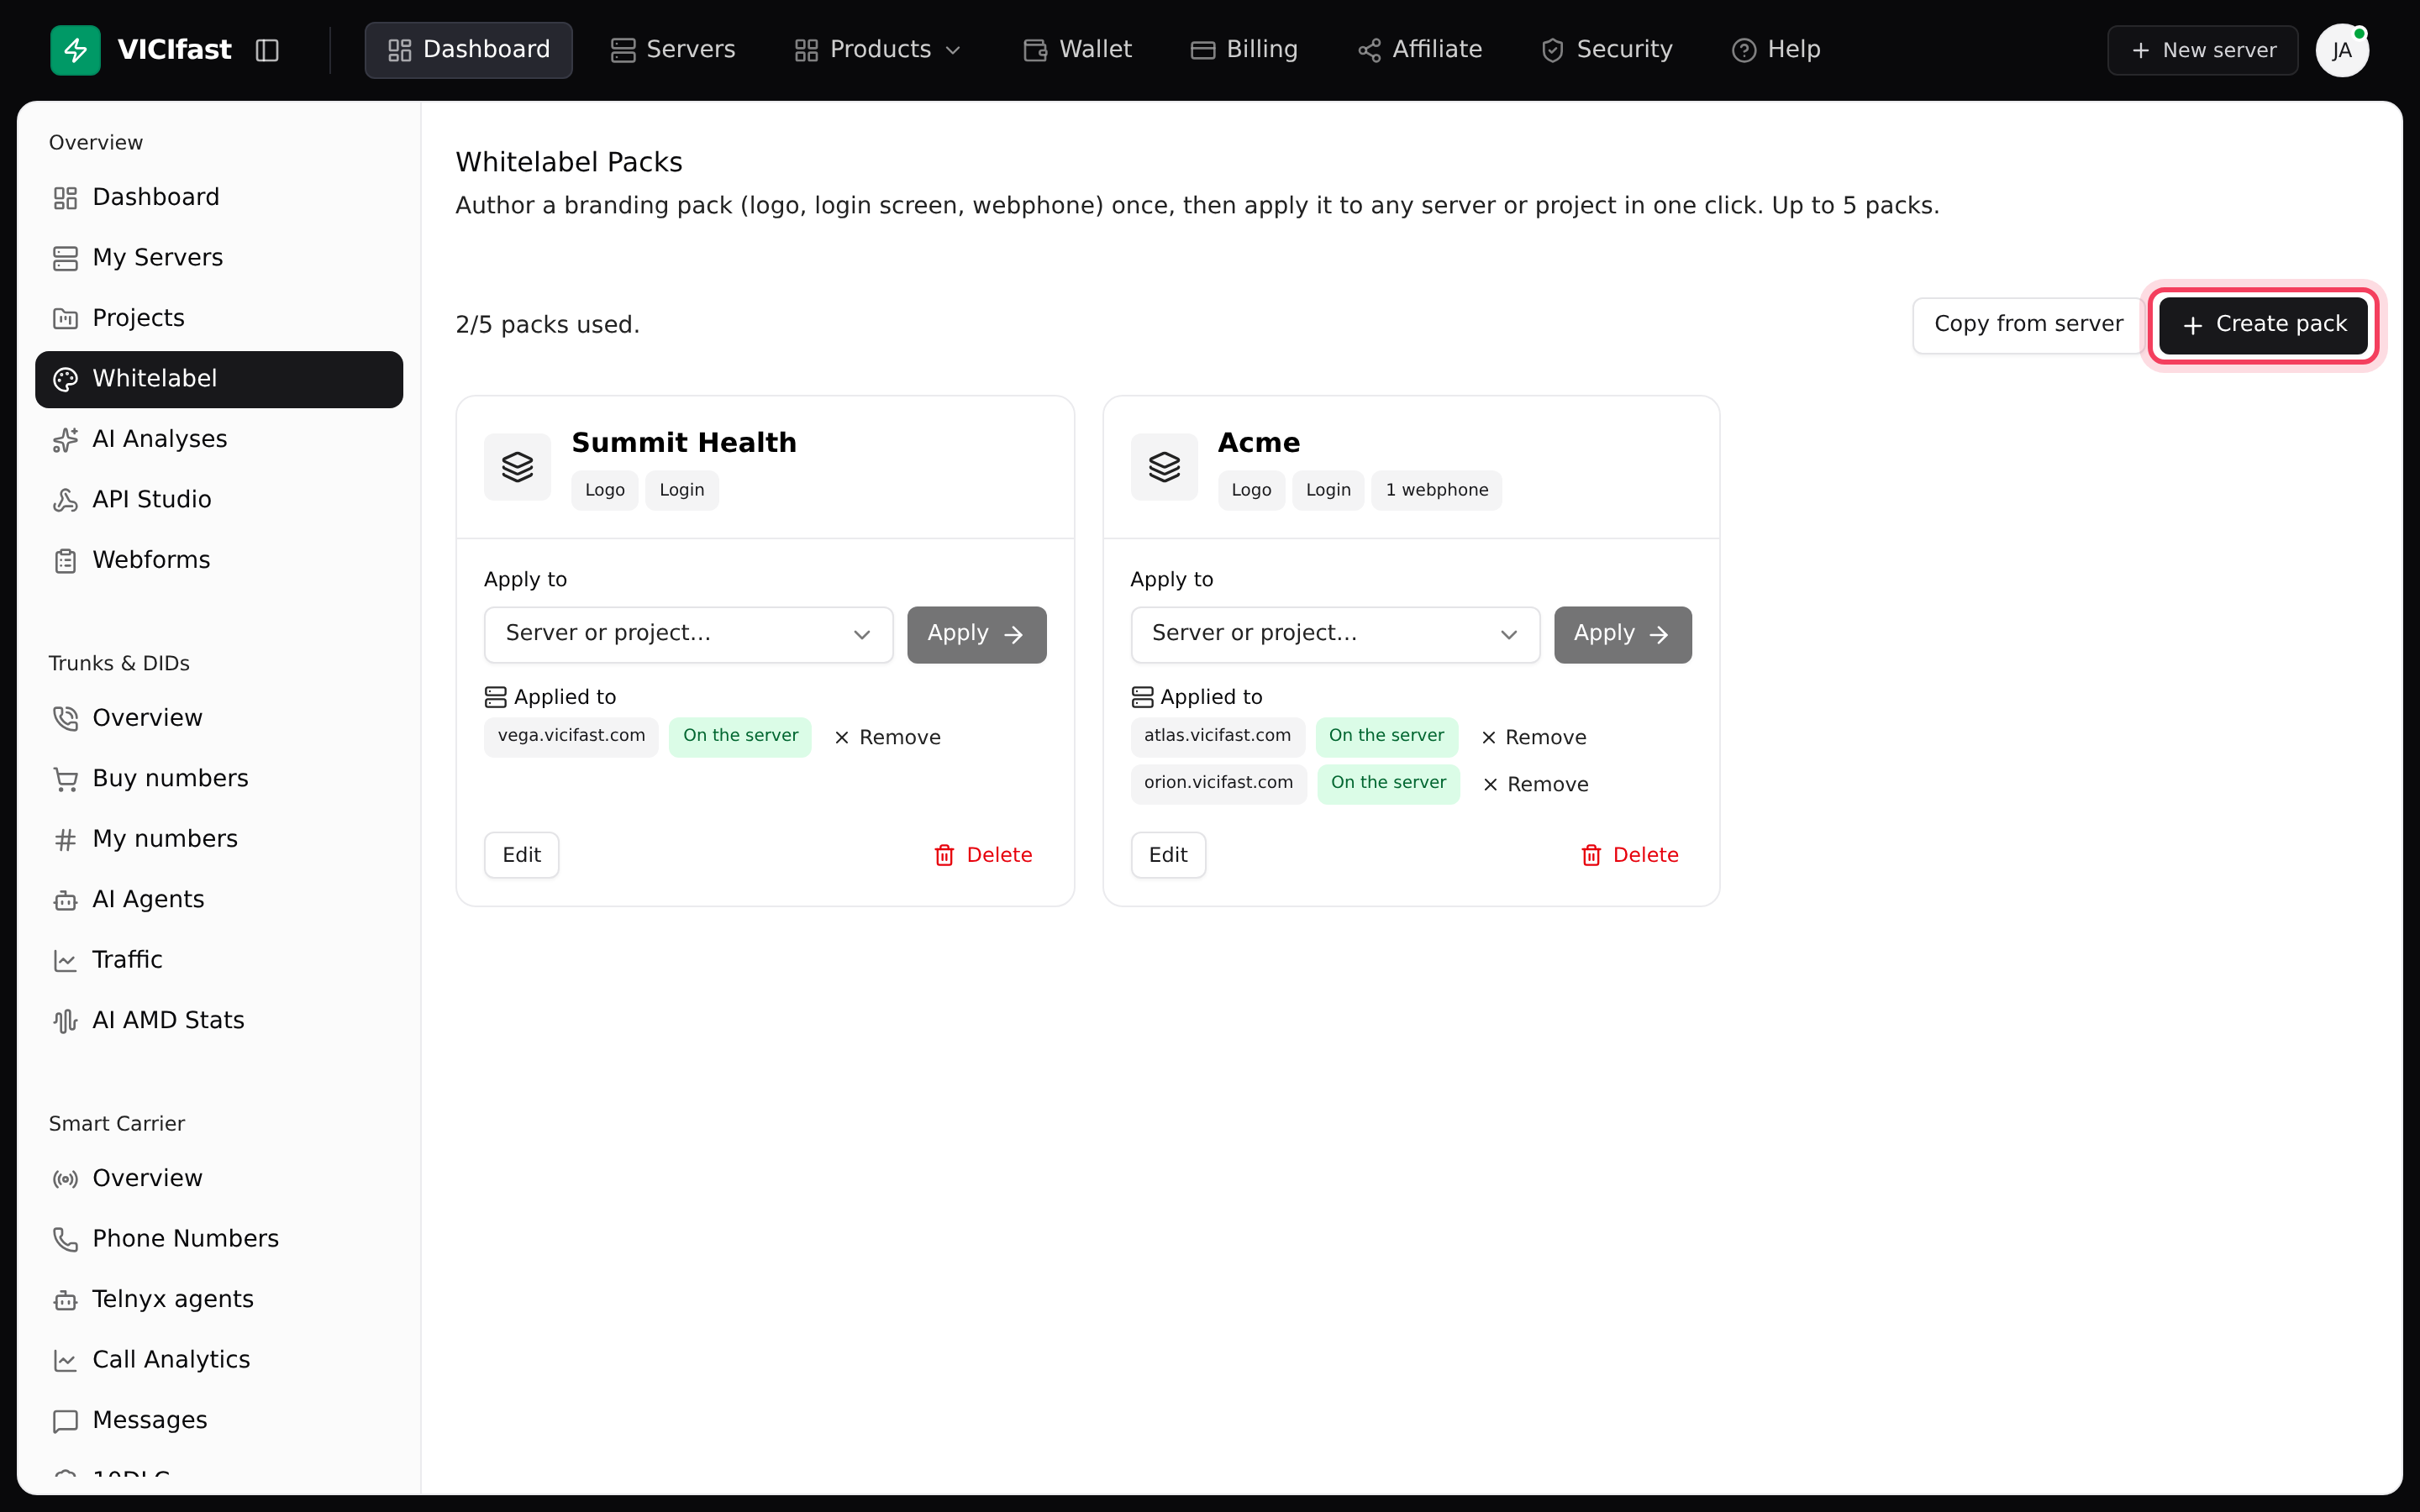Image resolution: width=2420 pixels, height=1512 pixels.
Task: Open My numbers
Action: coord(219,839)
